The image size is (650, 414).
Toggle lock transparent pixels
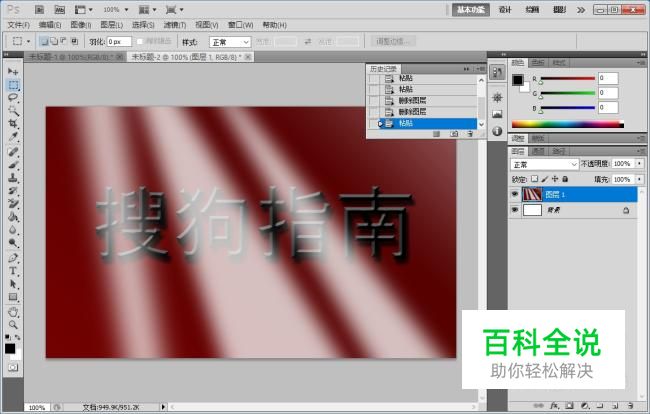535,179
